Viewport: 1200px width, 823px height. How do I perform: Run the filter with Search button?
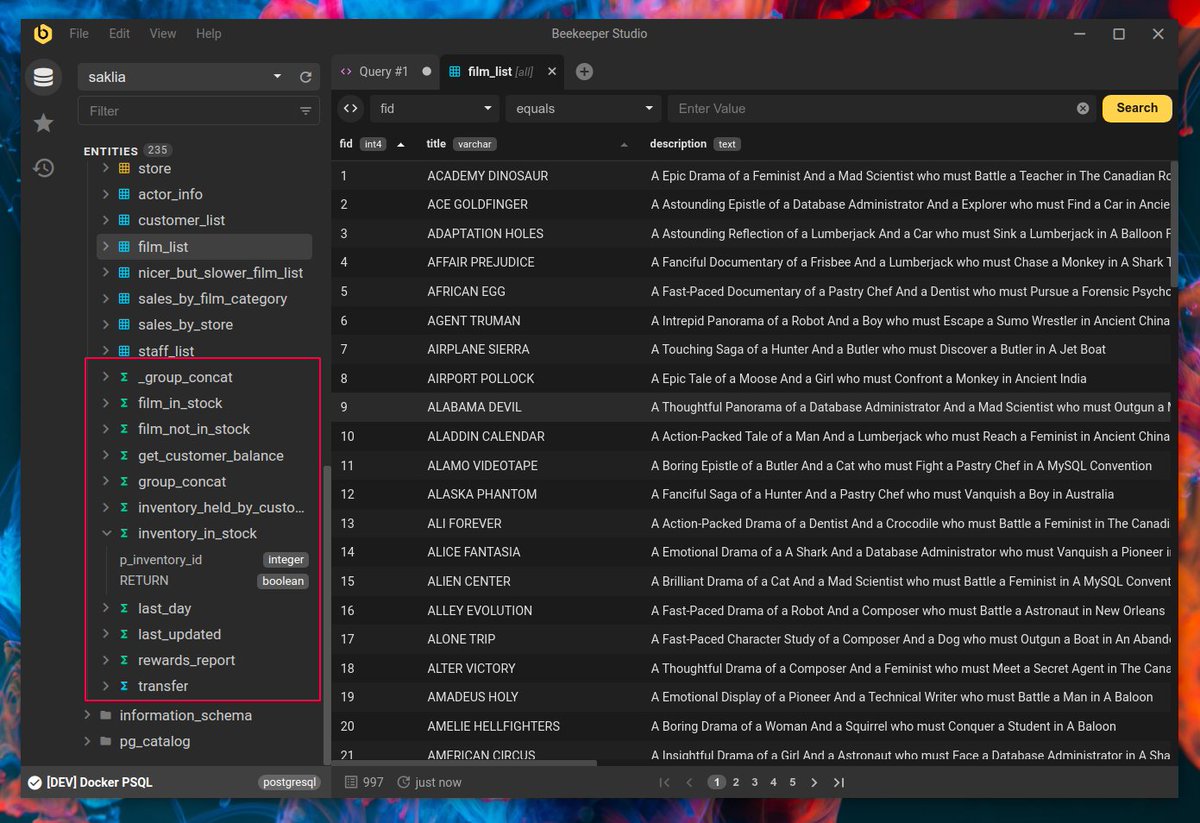tap(1137, 108)
